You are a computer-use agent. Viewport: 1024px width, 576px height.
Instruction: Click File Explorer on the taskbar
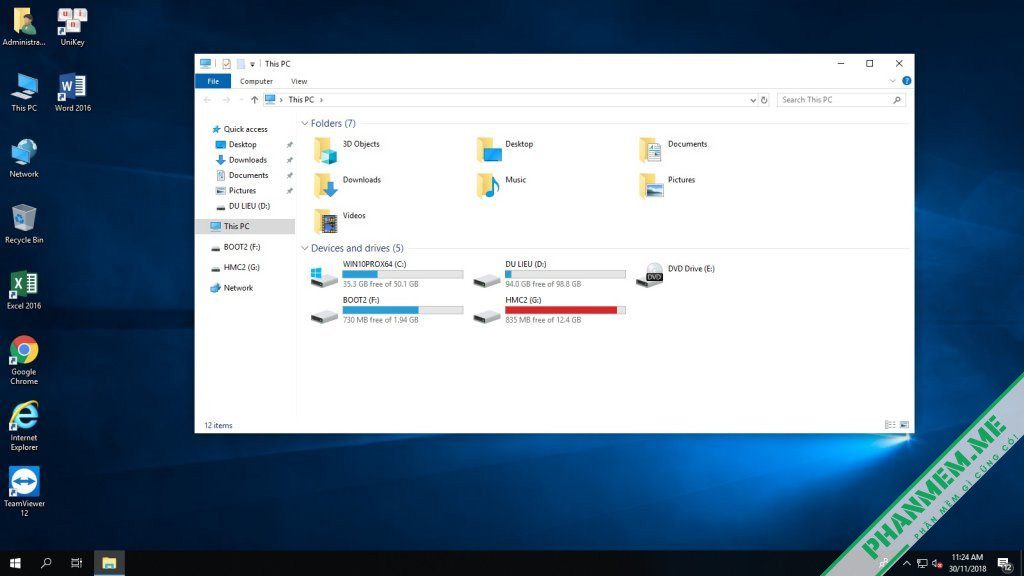click(109, 563)
